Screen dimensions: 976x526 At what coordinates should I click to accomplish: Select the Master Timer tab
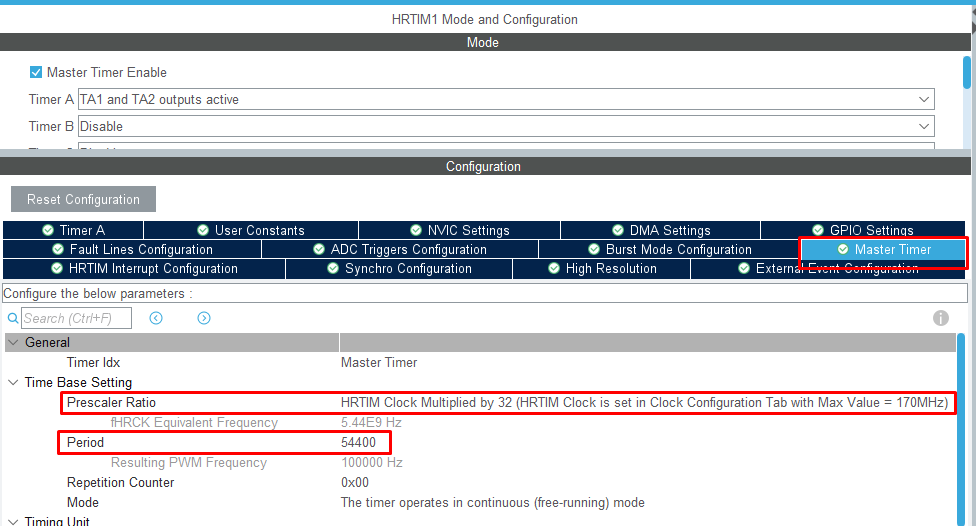pos(883,249)
